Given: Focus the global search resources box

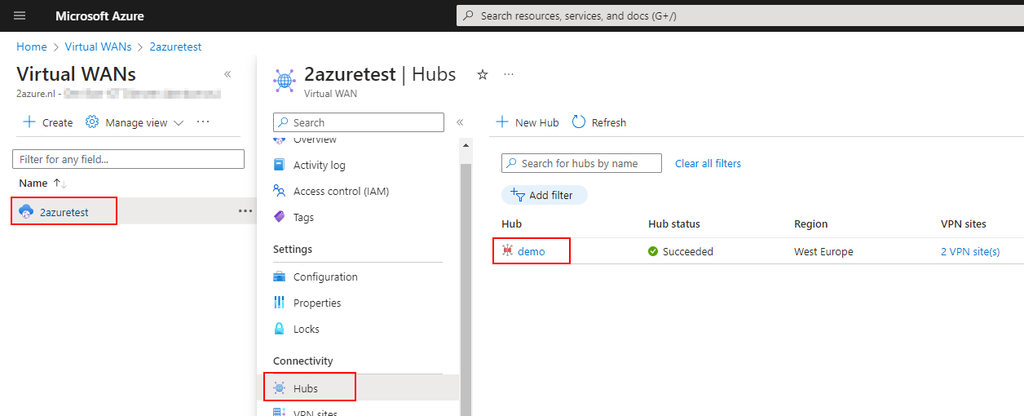Looking at the screenshot, I should point(740,16).
